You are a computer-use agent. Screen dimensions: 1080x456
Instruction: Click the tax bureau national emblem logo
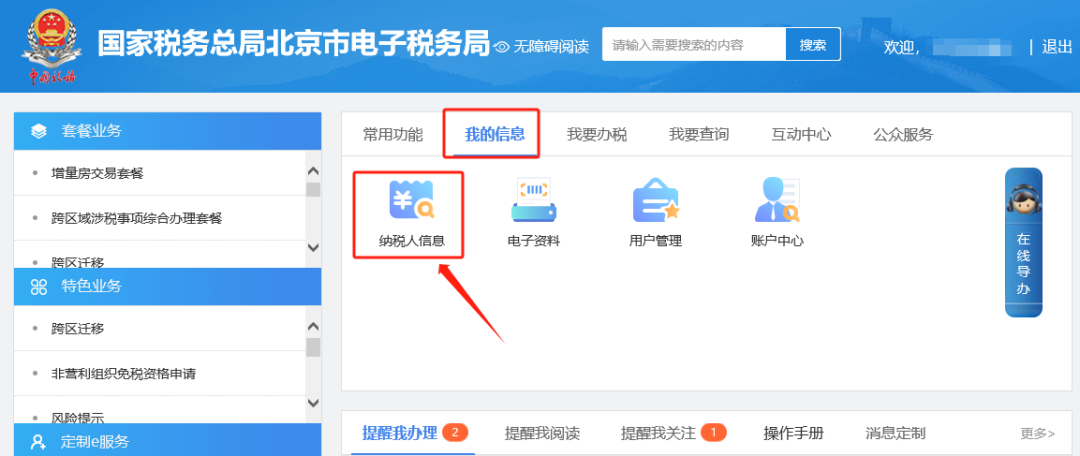50,45
